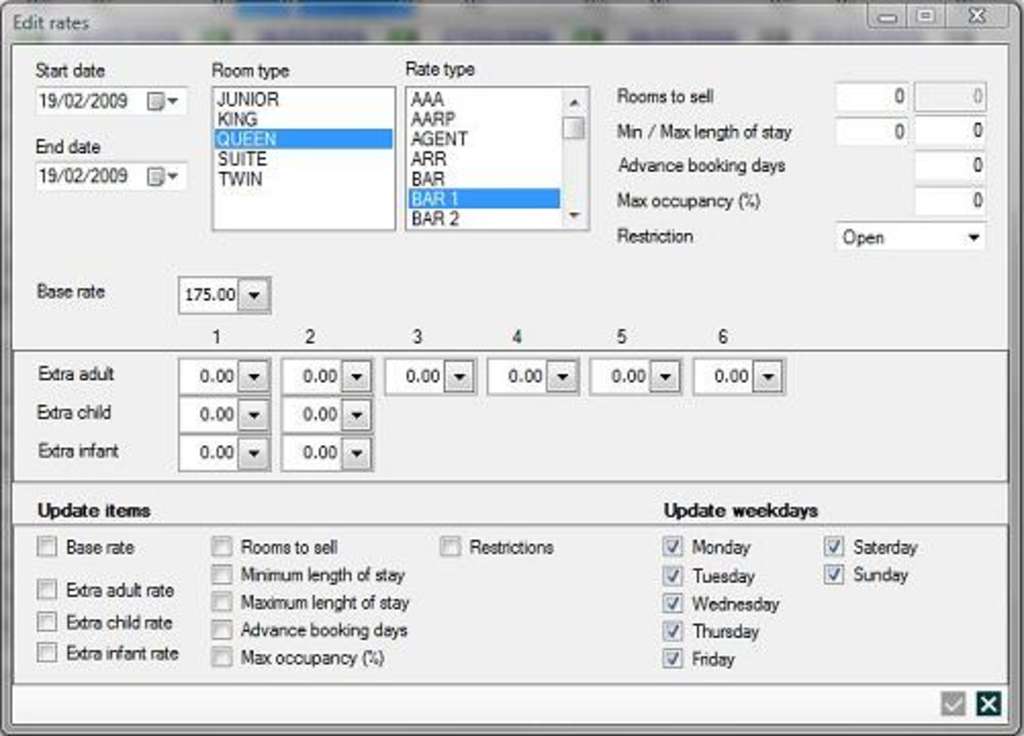Image resolution: width=1024 pixels, height=736 pixels.
Task: Check the Rooms to sell update item
Action: pyautogui.click(x=222, y=547)
